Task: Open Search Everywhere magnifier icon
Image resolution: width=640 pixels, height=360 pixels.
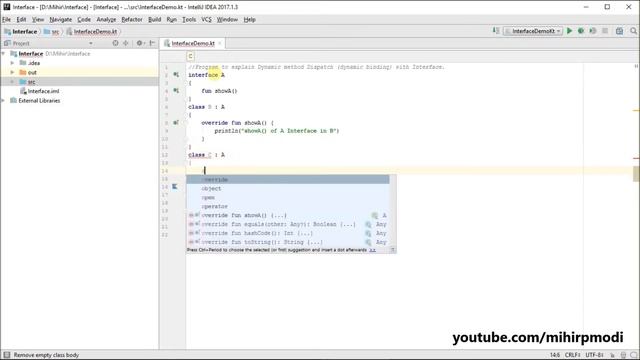Action: point(633,31)
